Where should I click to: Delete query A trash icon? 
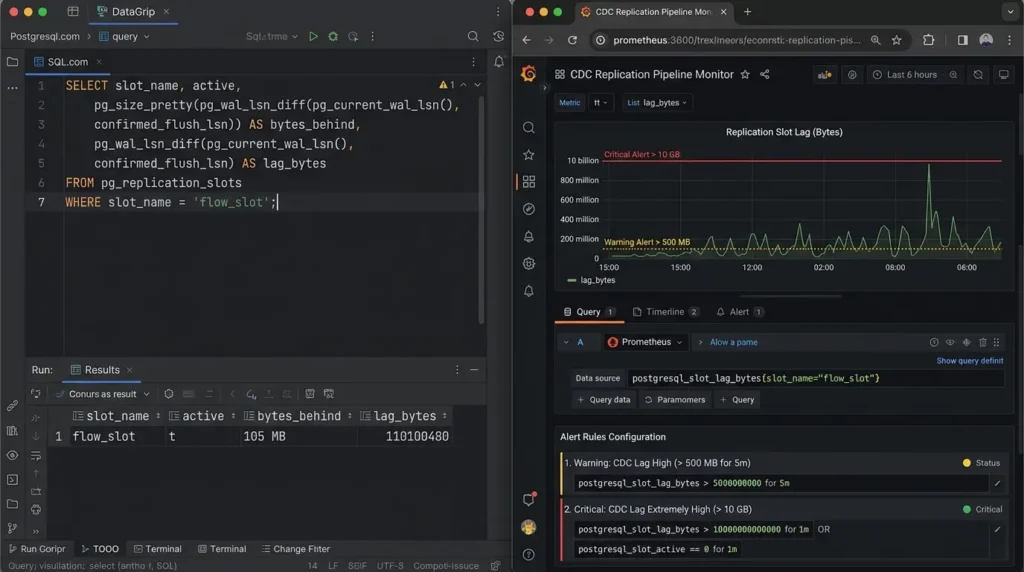982,342
